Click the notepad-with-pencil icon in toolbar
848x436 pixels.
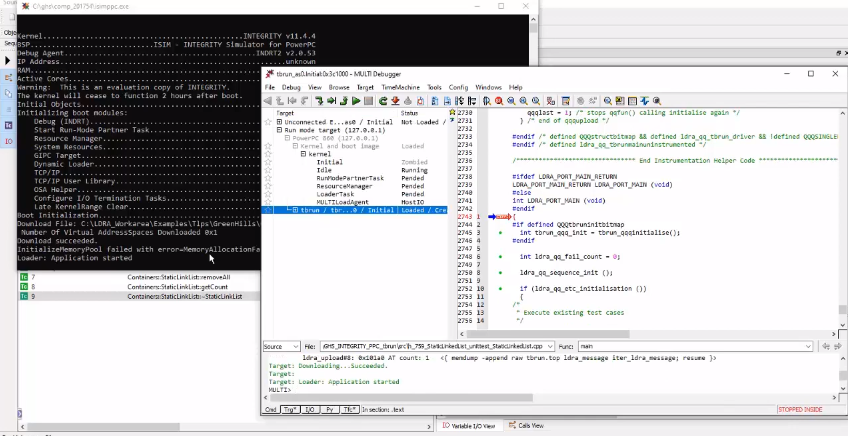click(x=565, y=101)
